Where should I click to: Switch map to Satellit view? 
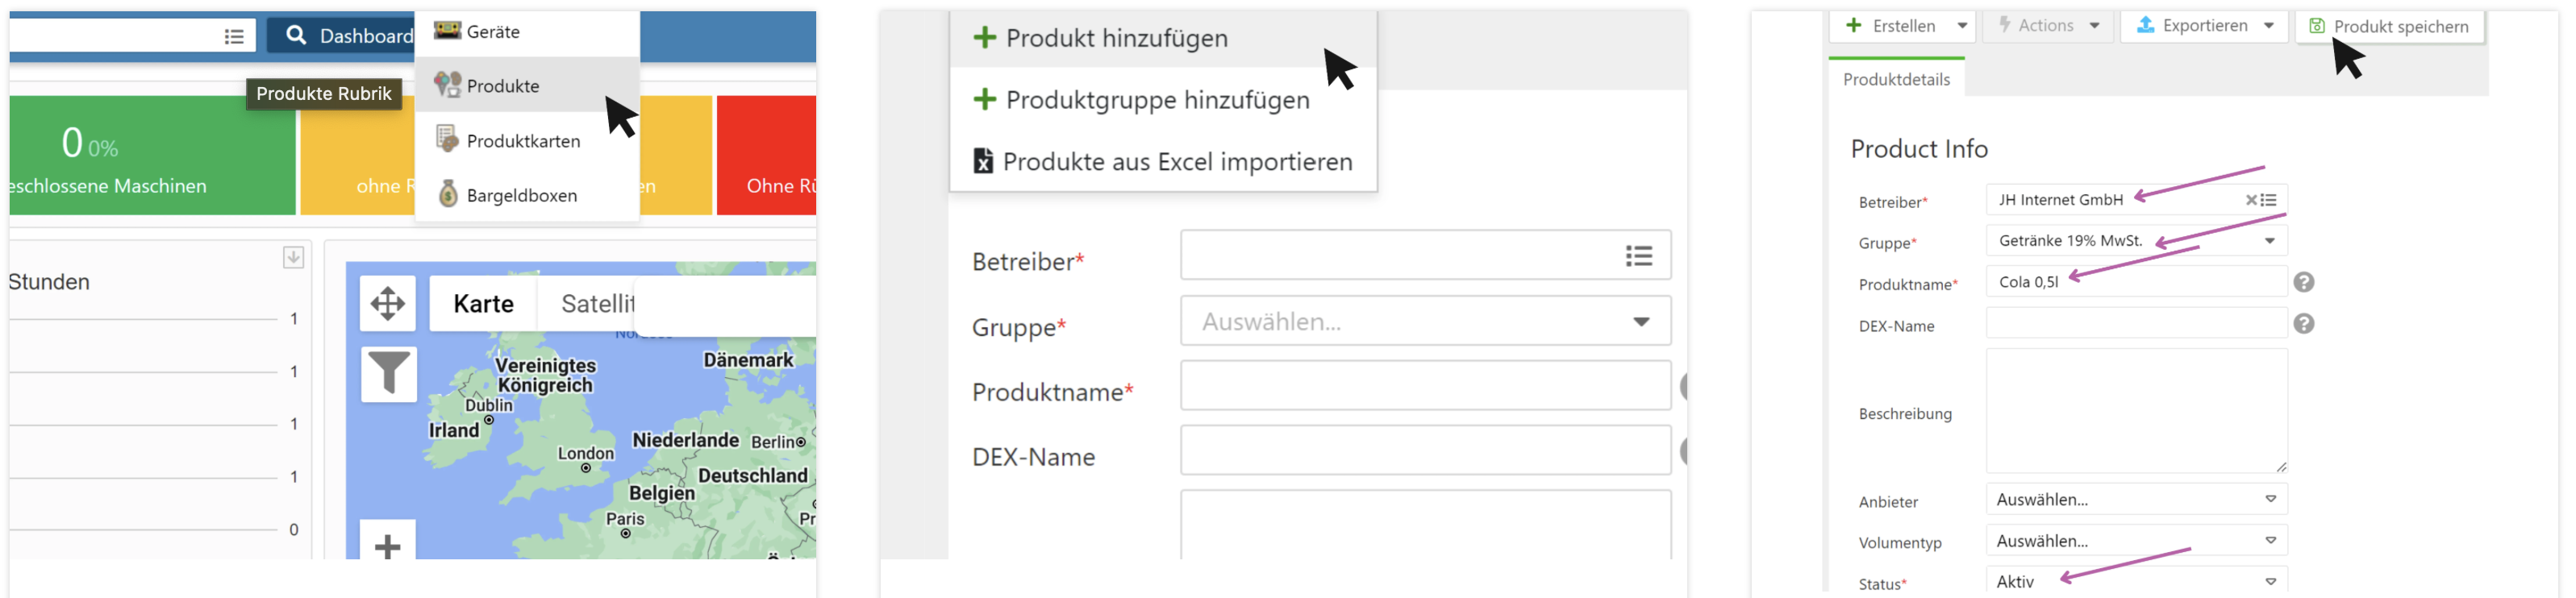pyautogui.click(x=597, y=304)
